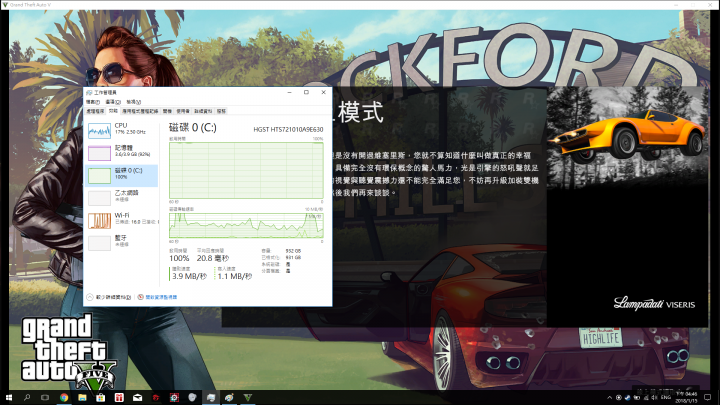Click the Resource Monitor icon beside the link
Screen dimensions: 720x405
point(141,297)
